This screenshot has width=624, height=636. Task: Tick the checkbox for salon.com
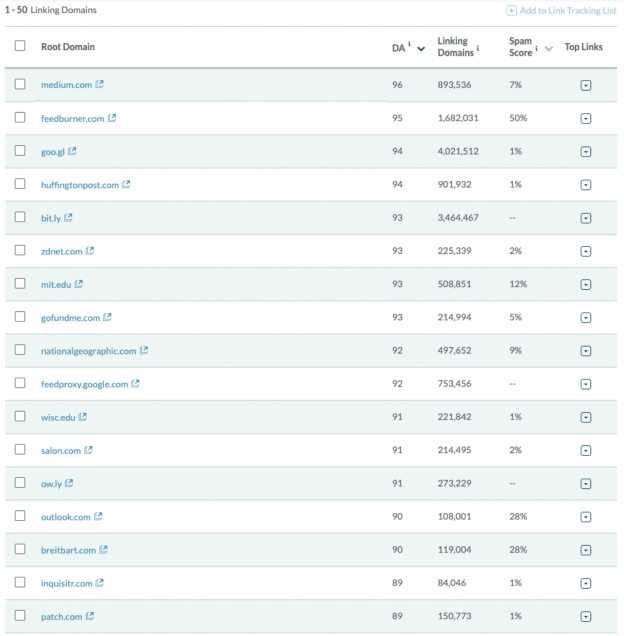click(20, 449)
